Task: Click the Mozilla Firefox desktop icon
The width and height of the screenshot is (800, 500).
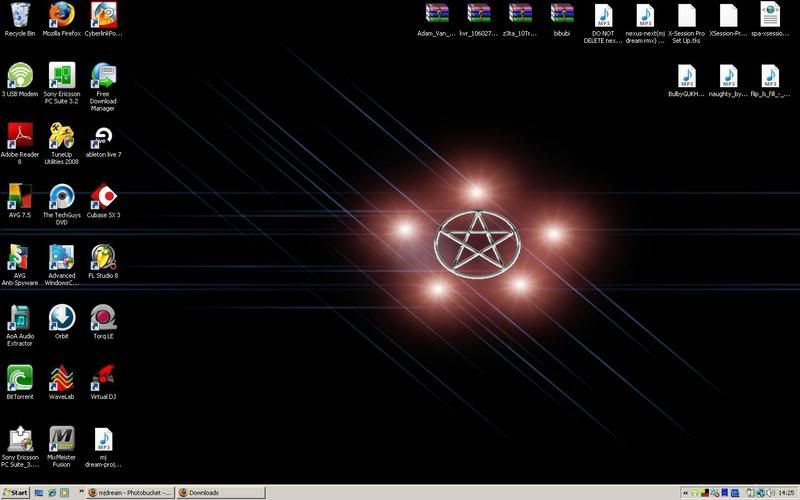Action: pos(61,15)
